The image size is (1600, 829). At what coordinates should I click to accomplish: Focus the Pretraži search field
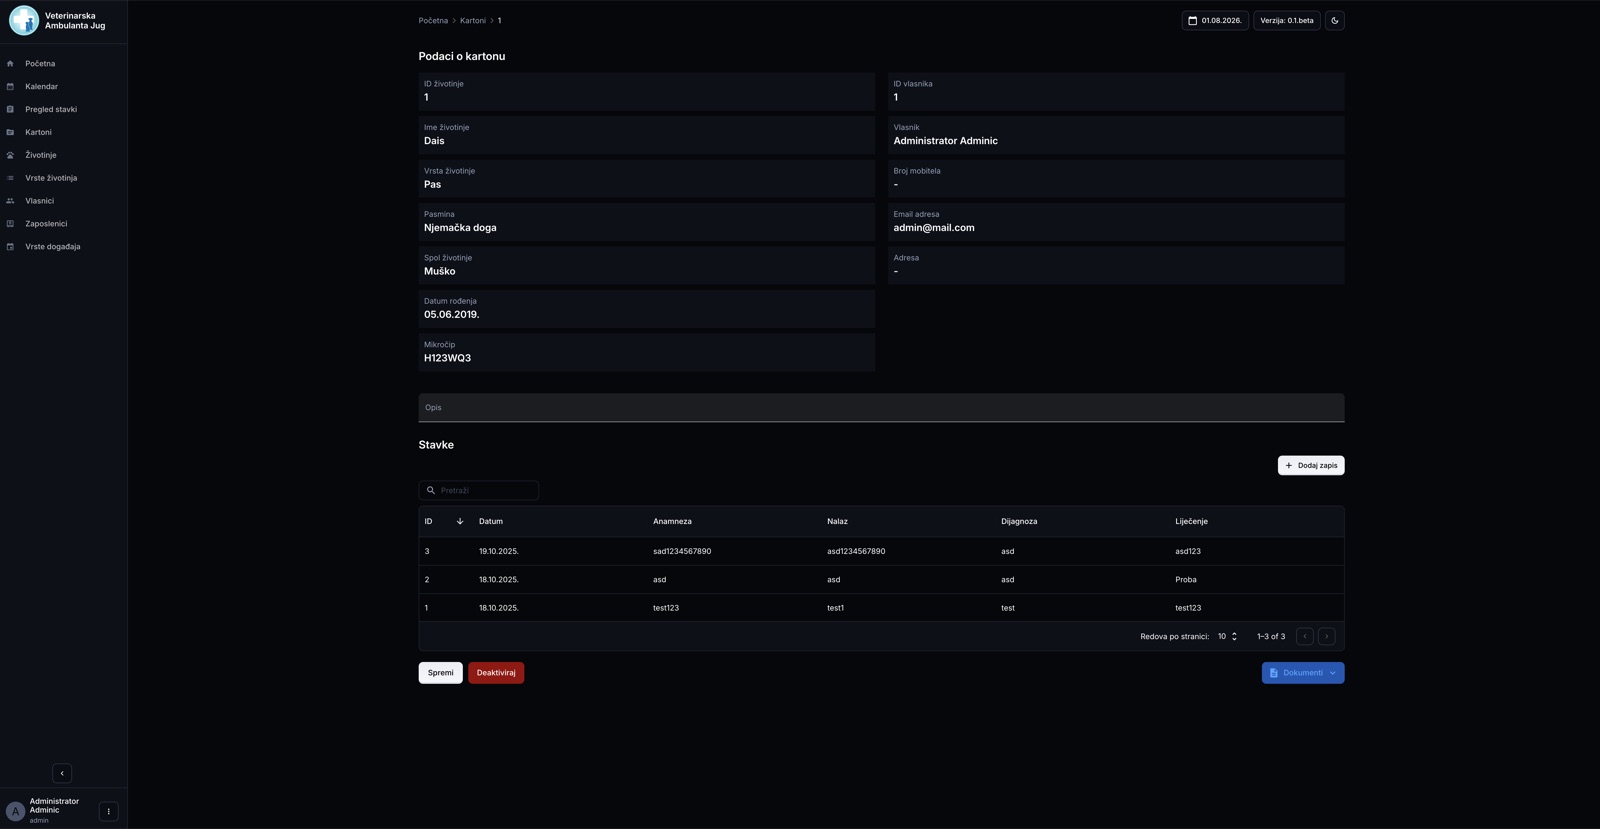pos(479,490)
